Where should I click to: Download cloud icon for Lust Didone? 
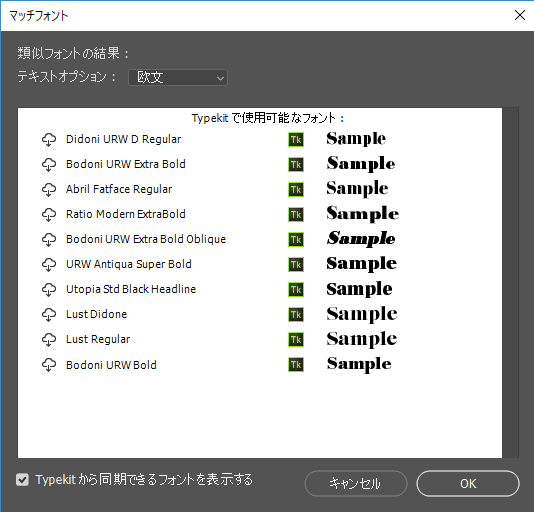[49, 315]
